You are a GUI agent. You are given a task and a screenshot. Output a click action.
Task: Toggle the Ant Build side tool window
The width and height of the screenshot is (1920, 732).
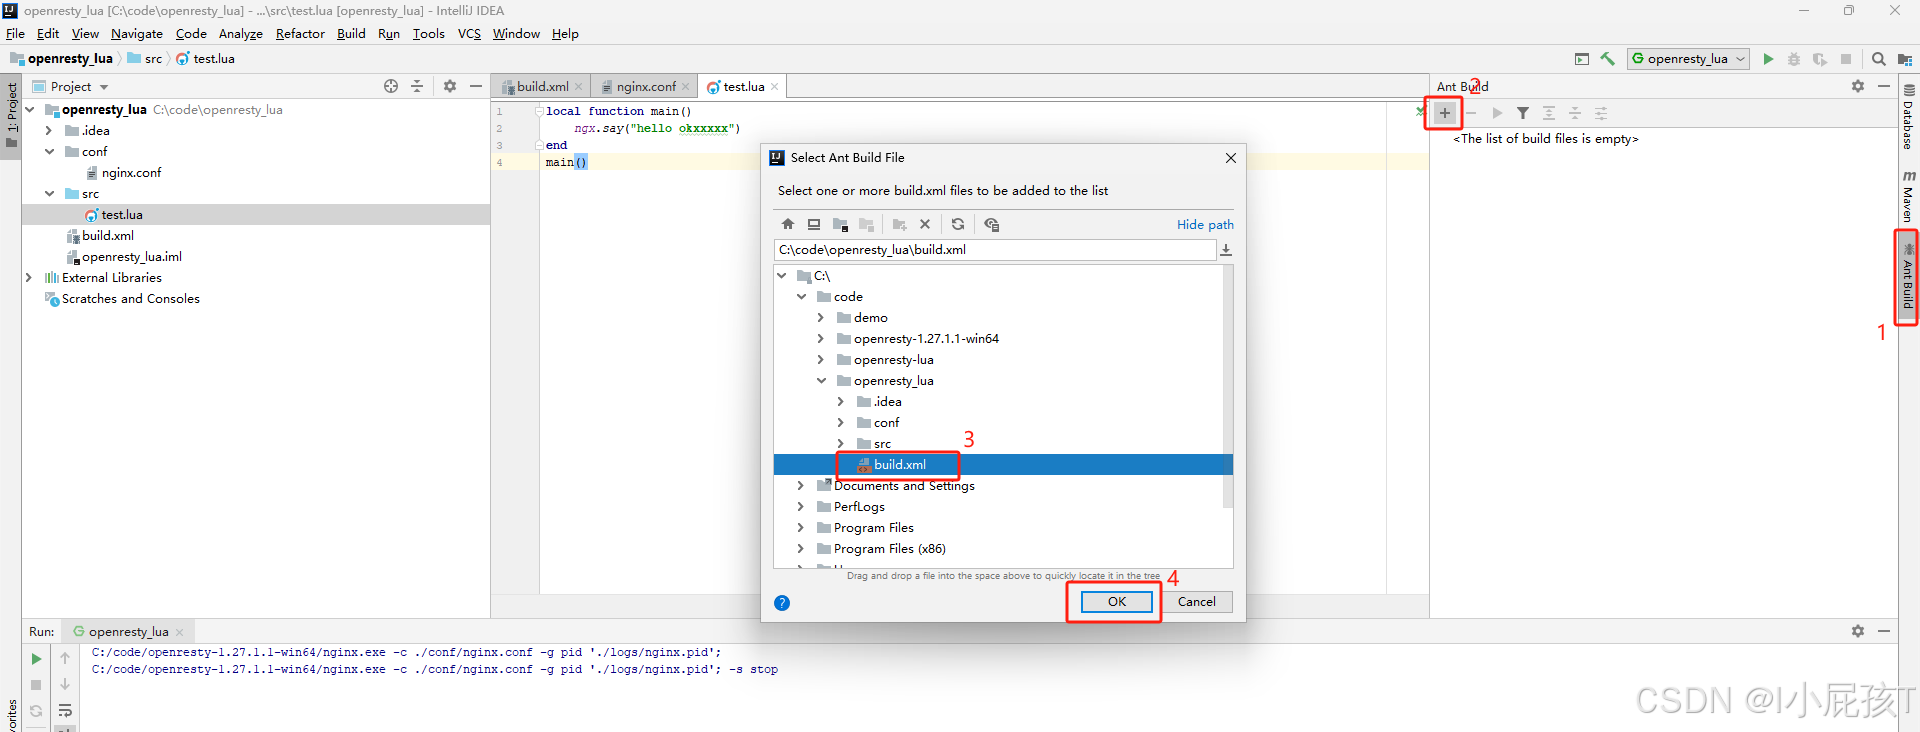click(x=1908, y=277)
